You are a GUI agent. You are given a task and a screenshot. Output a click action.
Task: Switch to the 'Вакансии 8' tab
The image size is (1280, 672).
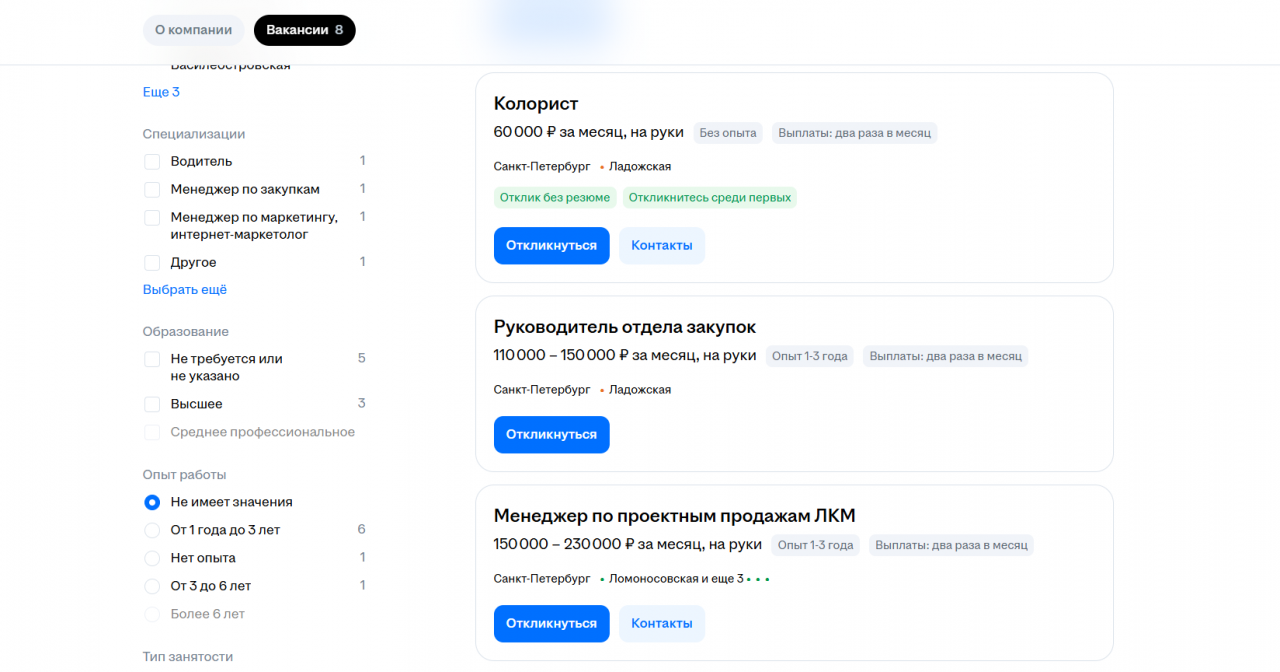click(304, 30)
